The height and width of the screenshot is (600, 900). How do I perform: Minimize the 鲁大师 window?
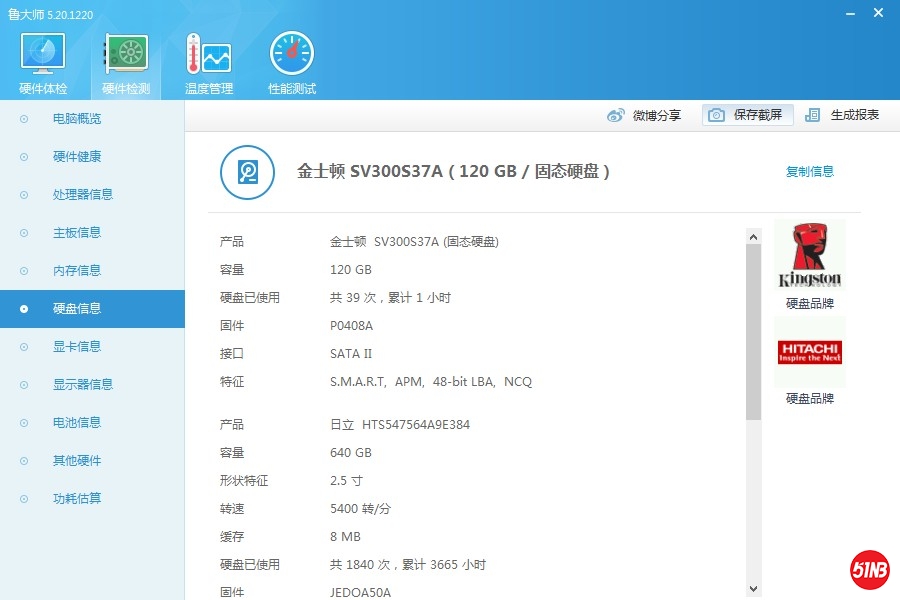pyautogui.click(x=851, y=13)
